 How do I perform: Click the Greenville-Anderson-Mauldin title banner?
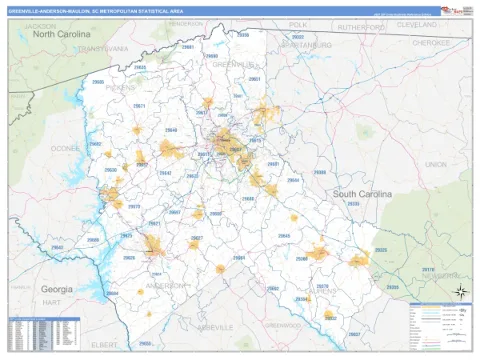(224, 11)
